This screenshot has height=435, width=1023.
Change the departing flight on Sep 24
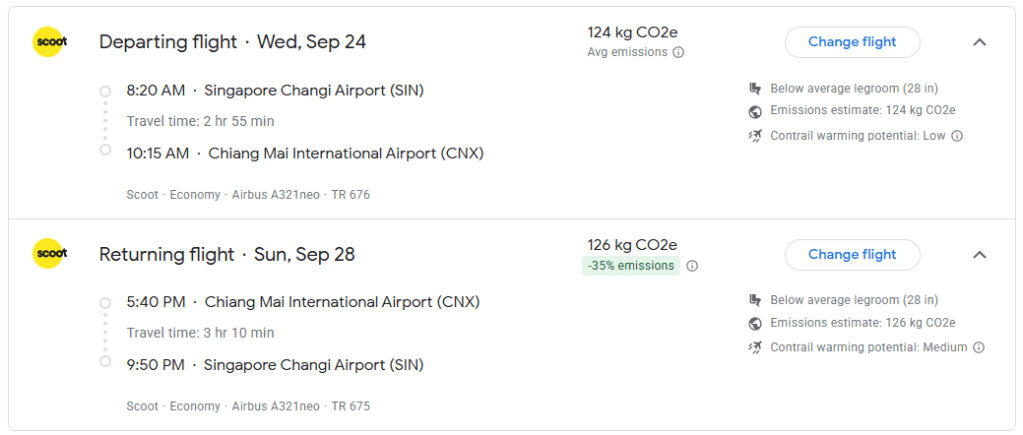[x=852, y=42]
